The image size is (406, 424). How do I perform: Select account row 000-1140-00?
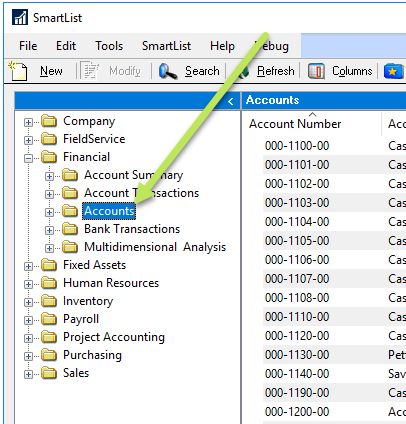[x=297, y=374]
